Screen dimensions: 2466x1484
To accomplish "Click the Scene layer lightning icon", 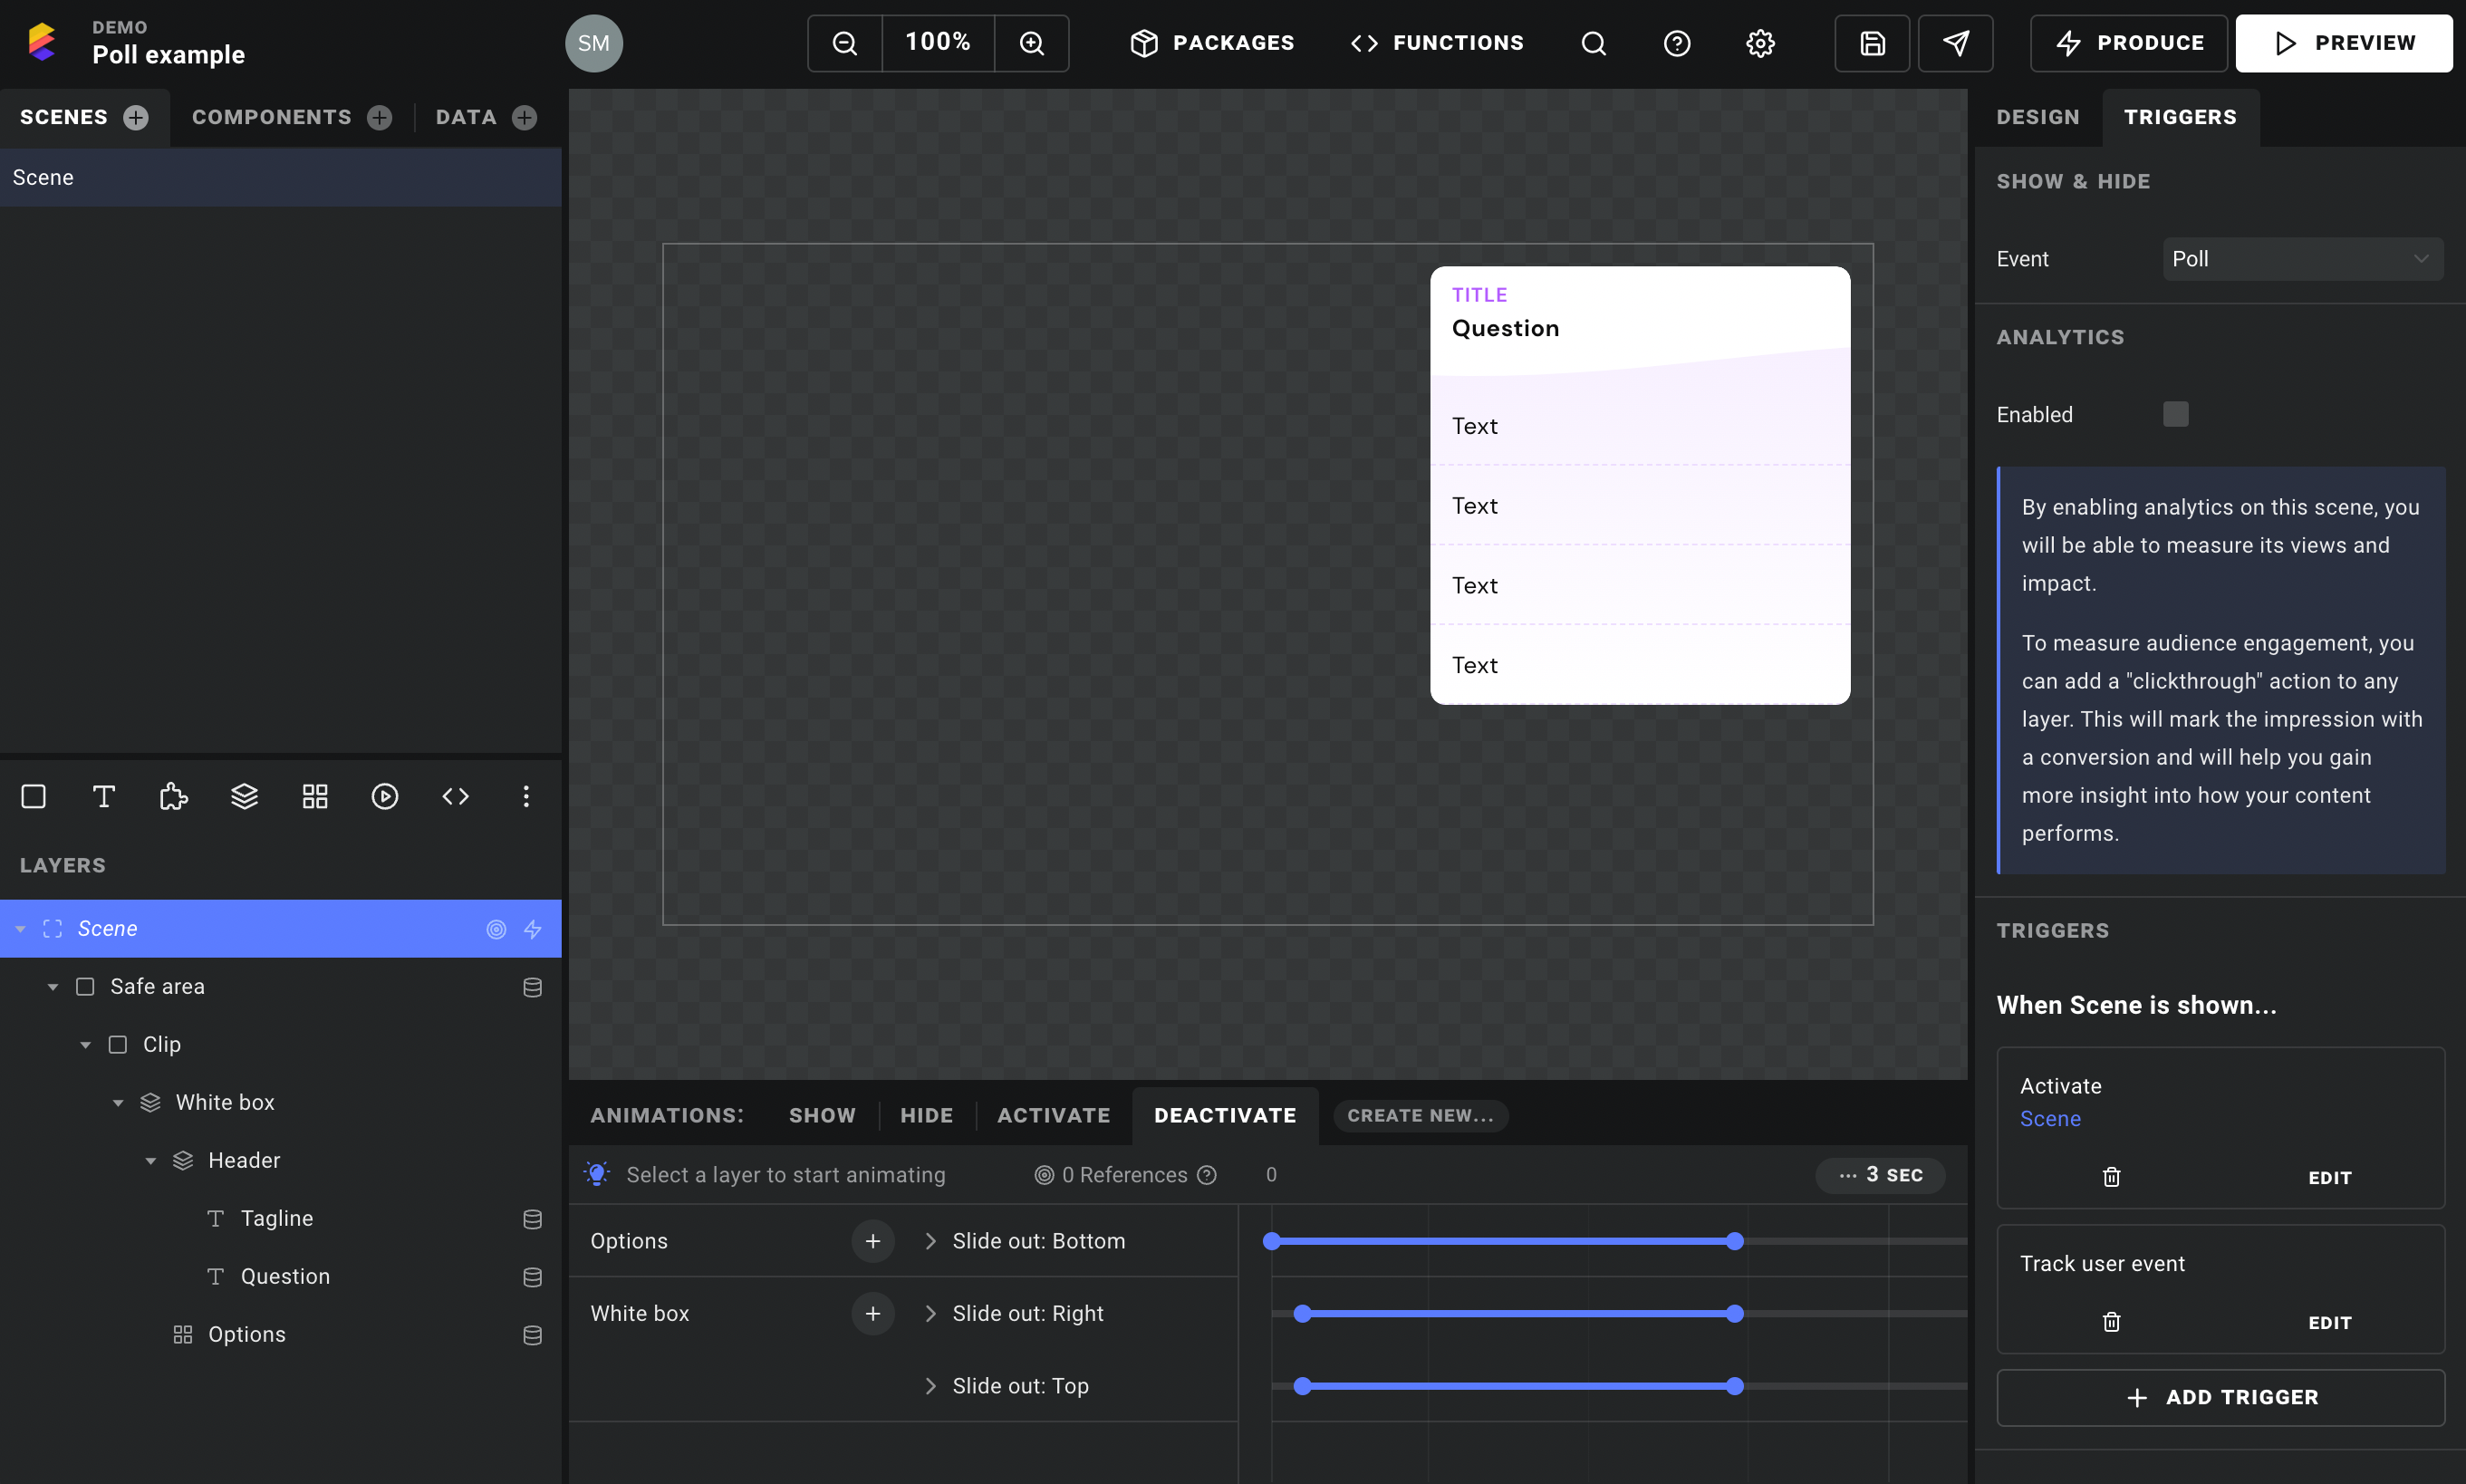I will pos(533,929).
